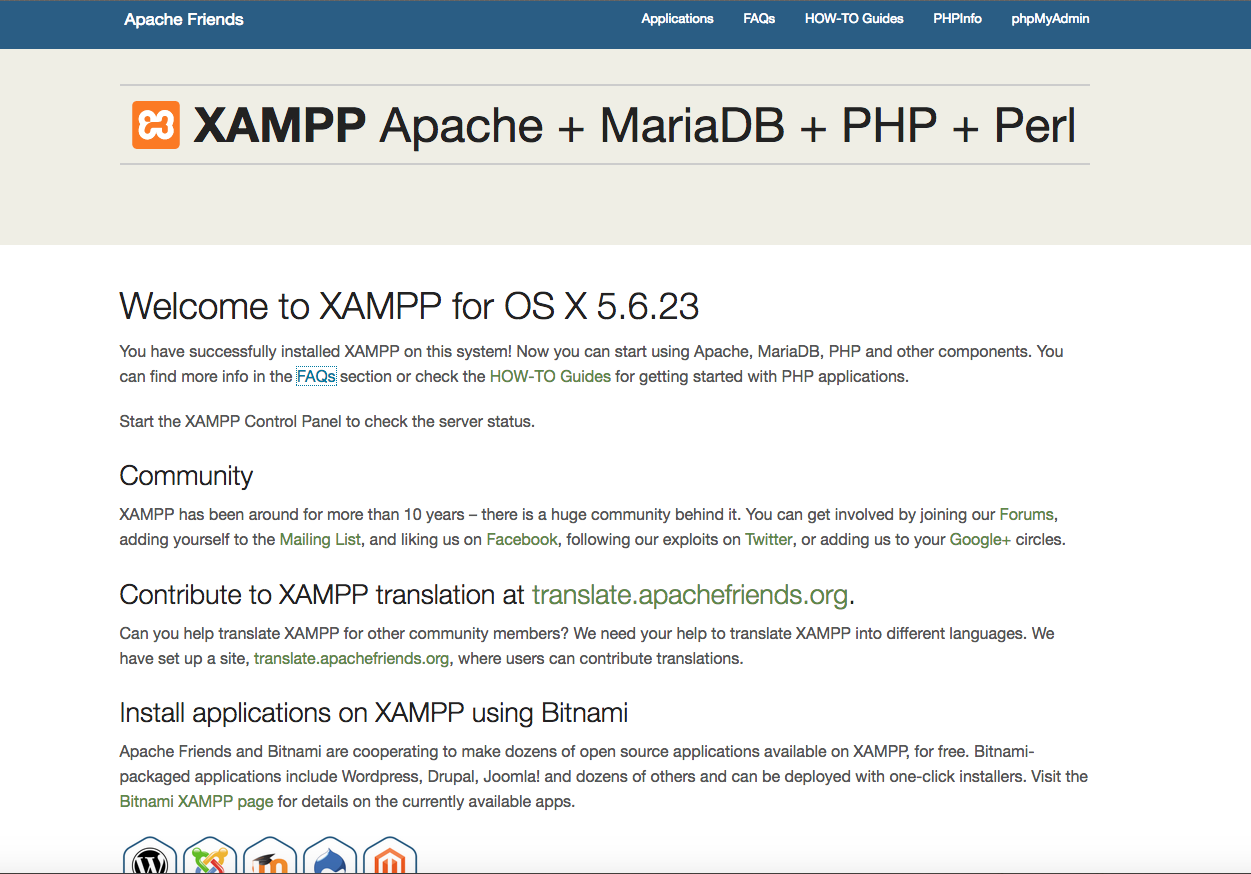Open PHPInfo in the navigation bar
The image size is (1251, 874).
(x=957, y=19)
